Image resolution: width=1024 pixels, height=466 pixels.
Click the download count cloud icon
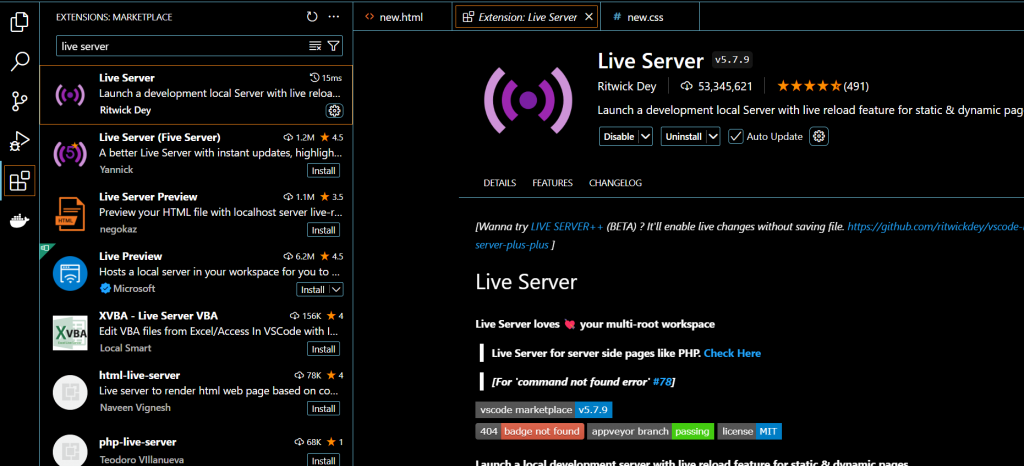click(x=686, y=86)
